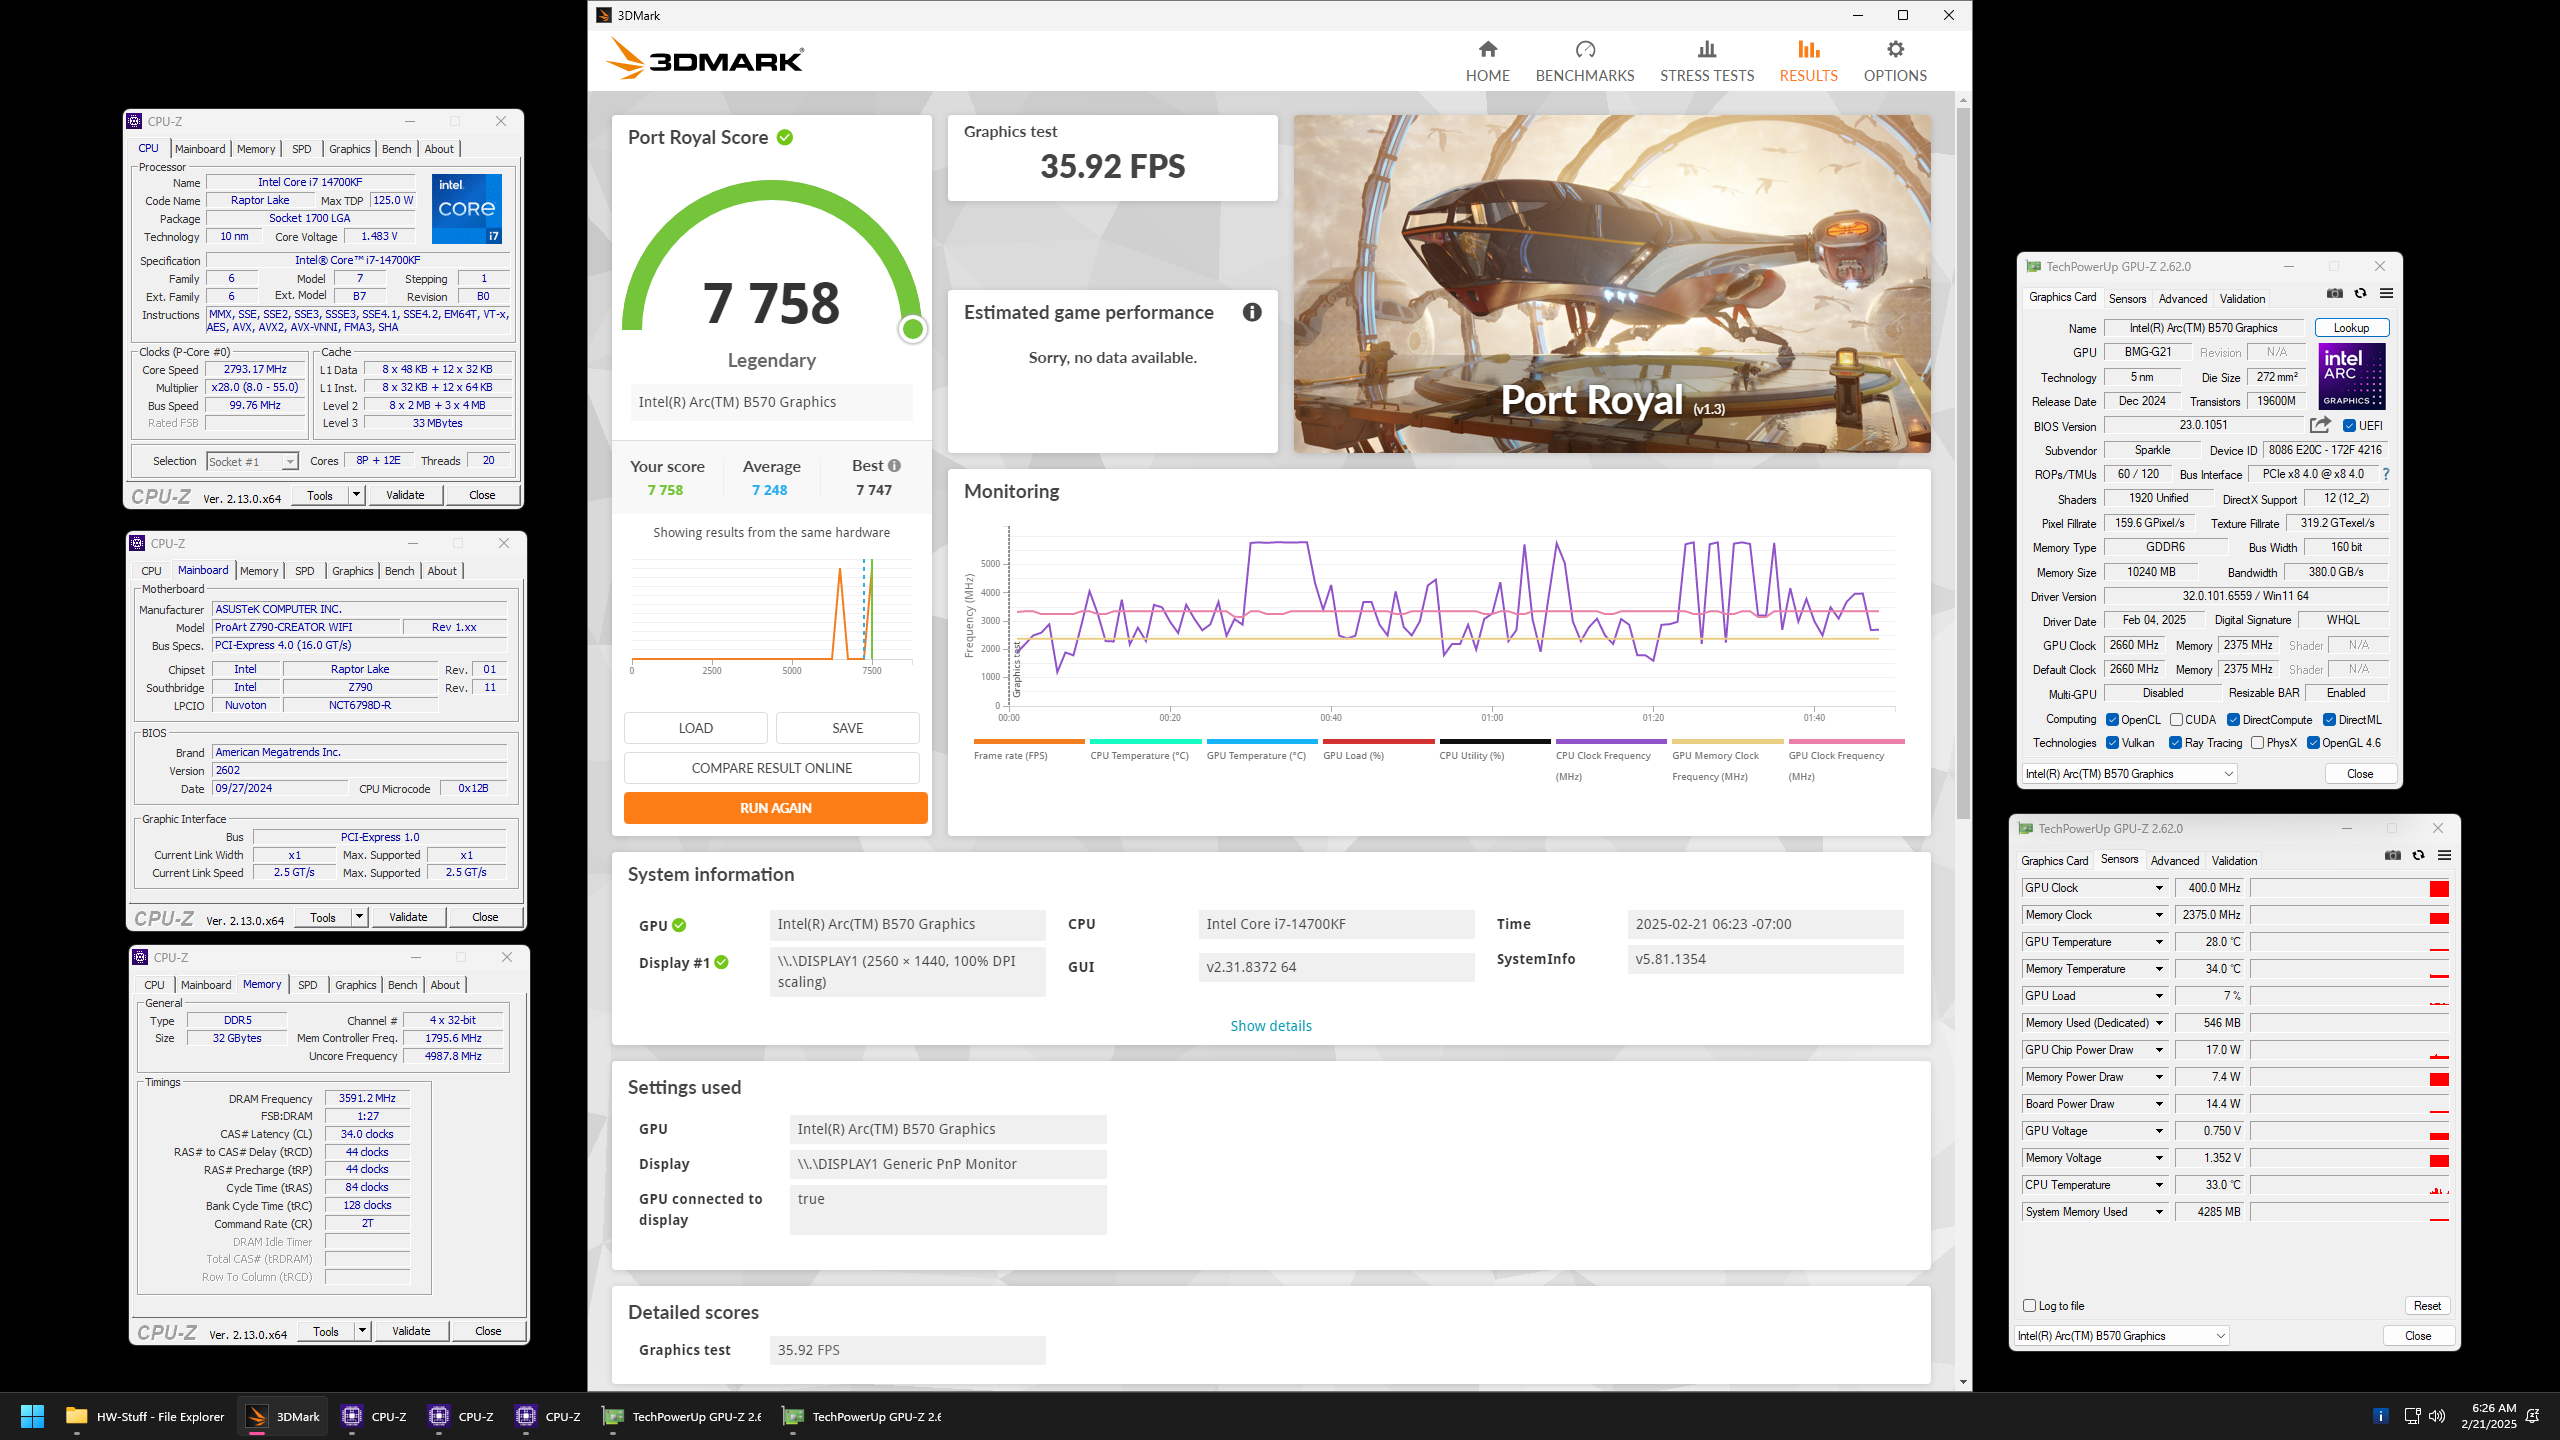Toggle the DirectML checkbox
This screenshot has width=2560, height=1440.
pyautogui.click(x=2329, y=720)
